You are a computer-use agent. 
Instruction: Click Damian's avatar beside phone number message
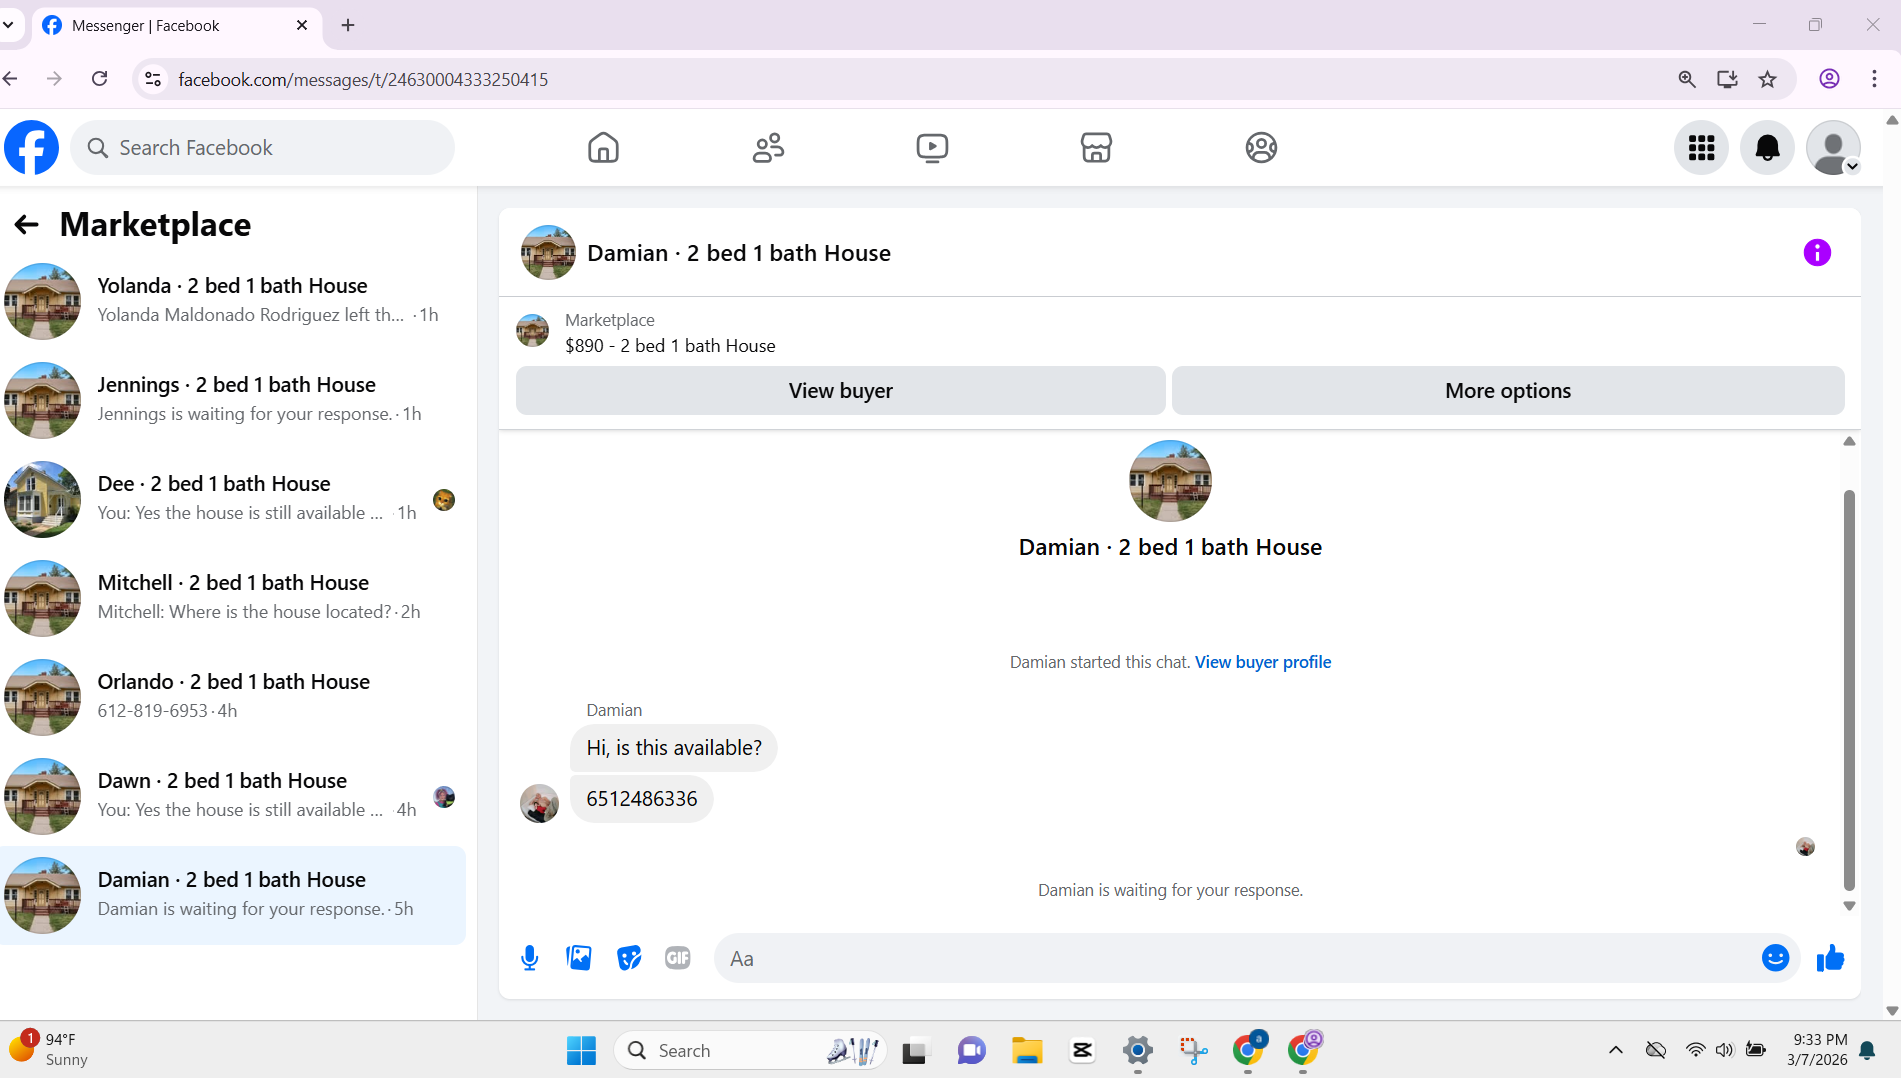point(539,803)
